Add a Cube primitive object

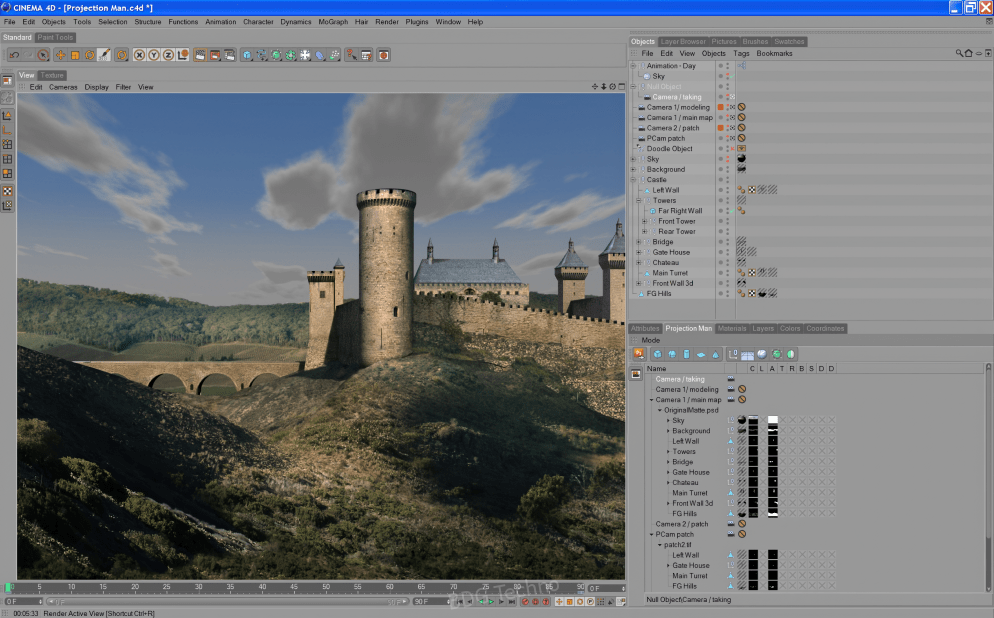point(247,55)
